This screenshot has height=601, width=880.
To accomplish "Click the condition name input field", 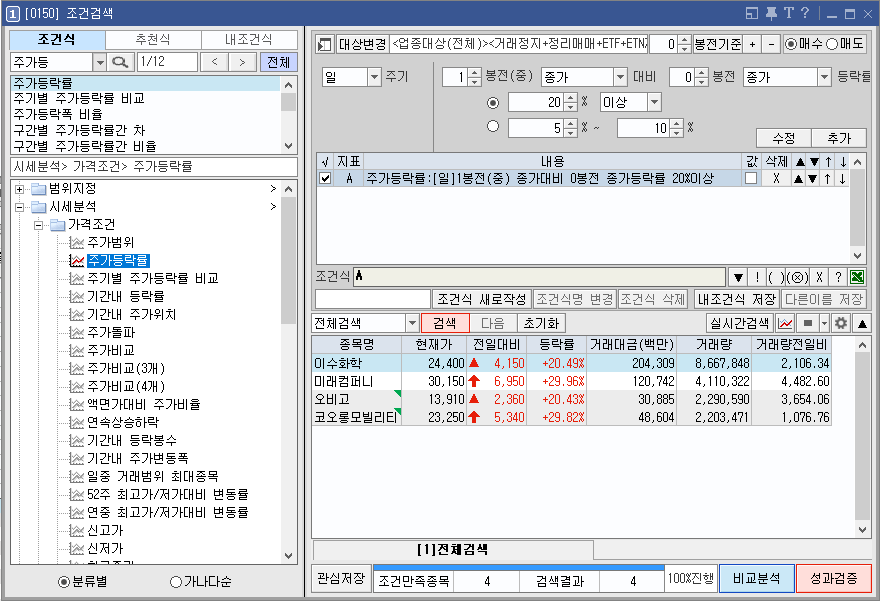I will pyautogui.click(x=373, y=299).
